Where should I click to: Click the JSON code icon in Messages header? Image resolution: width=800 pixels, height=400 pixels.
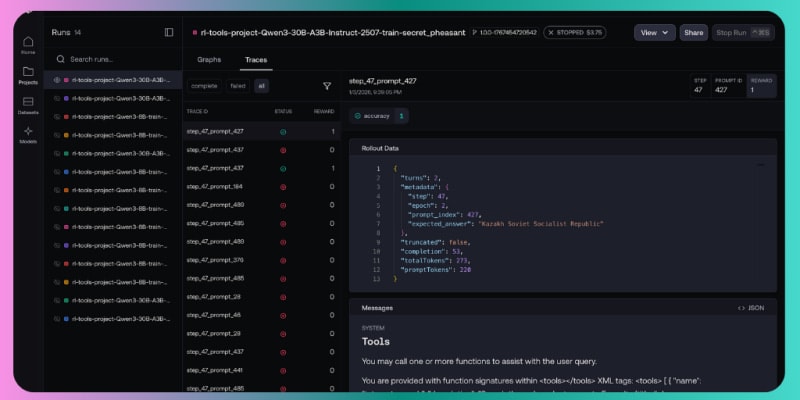(x=741, y=308)
